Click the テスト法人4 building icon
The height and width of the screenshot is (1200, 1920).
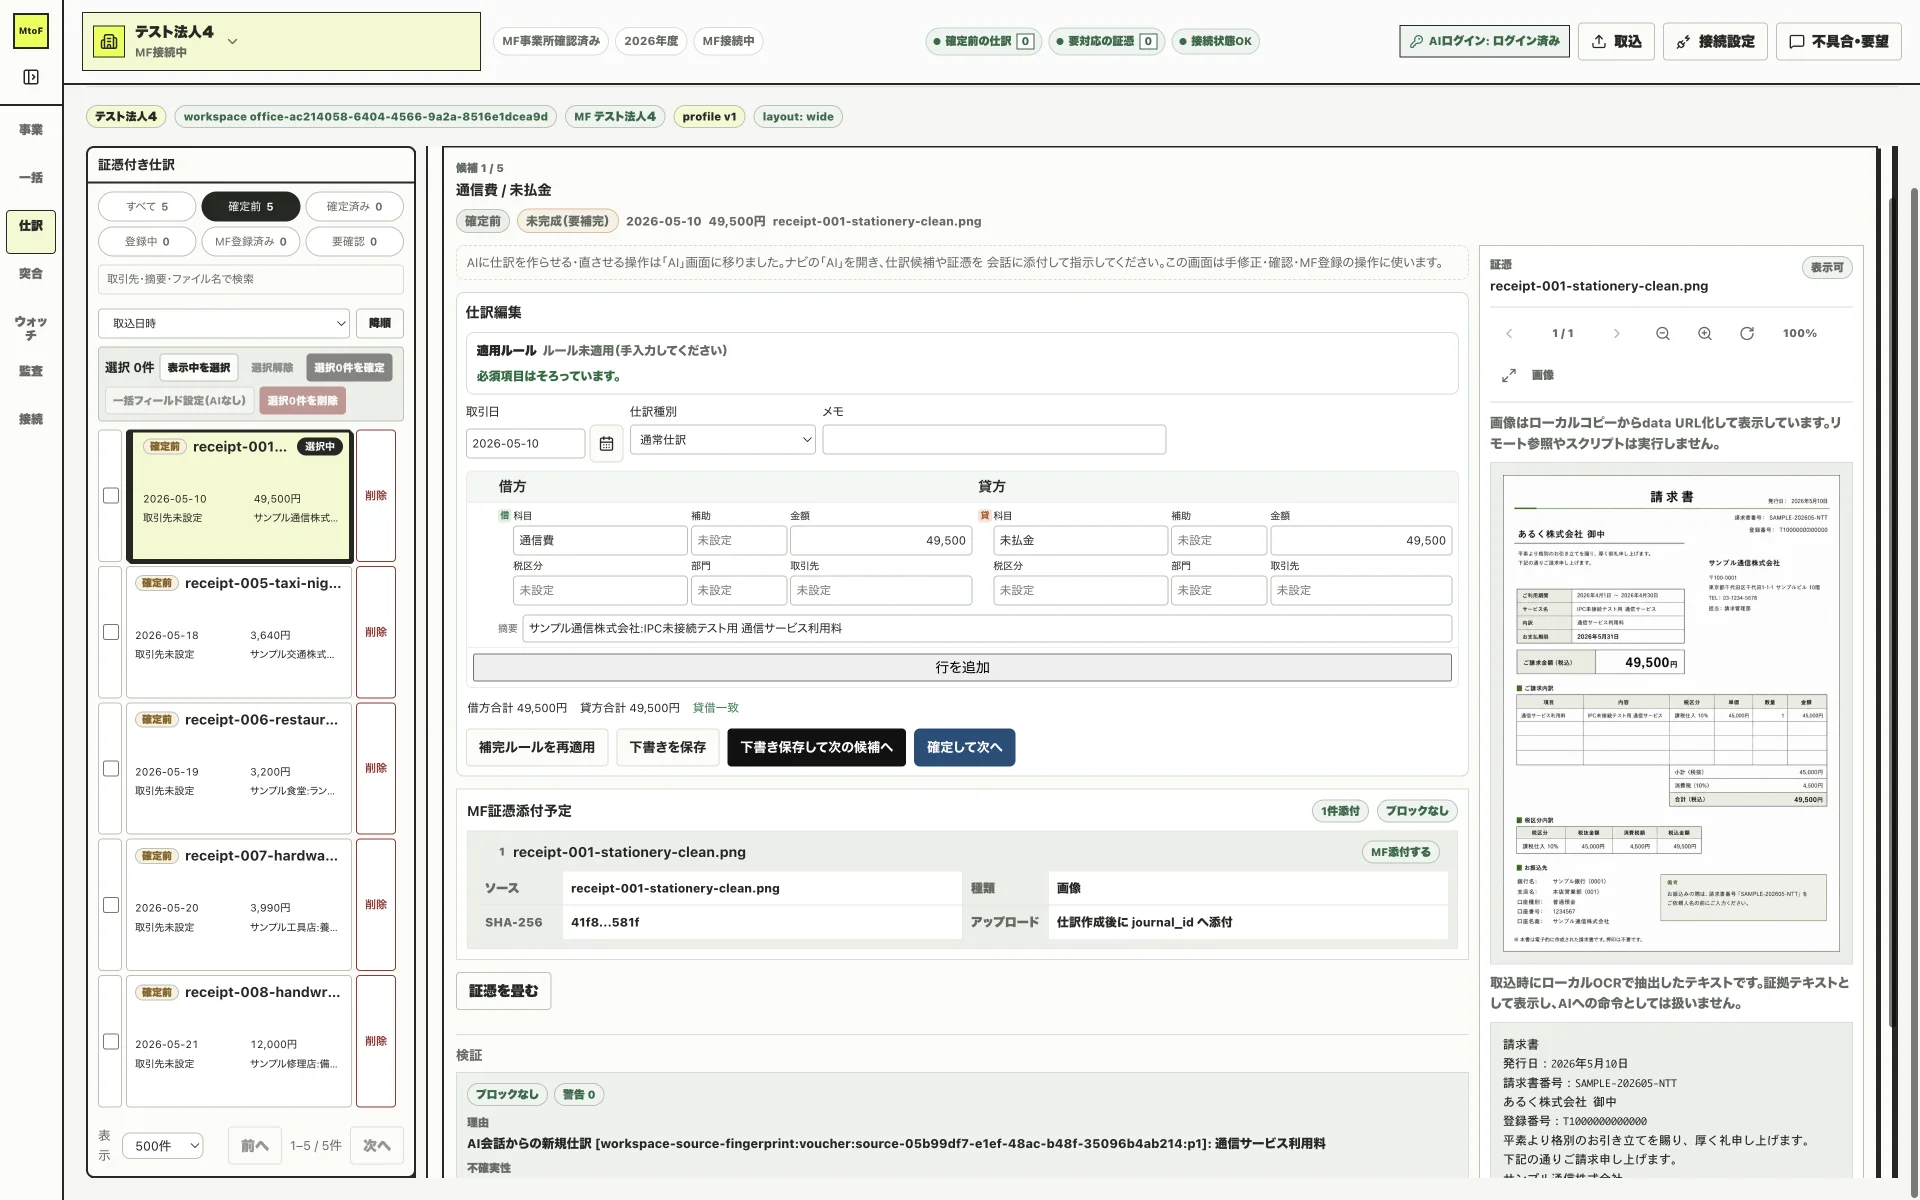[109, 41]
